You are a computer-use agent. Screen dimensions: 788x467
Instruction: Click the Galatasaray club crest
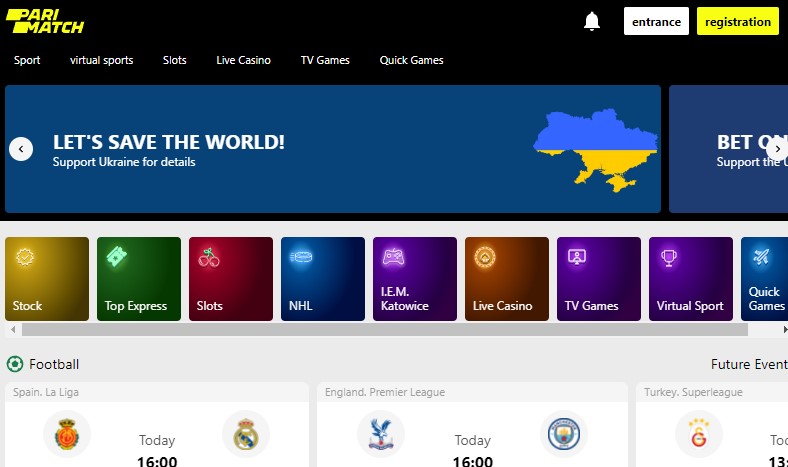pyautogui.click(x=699, y=434)
